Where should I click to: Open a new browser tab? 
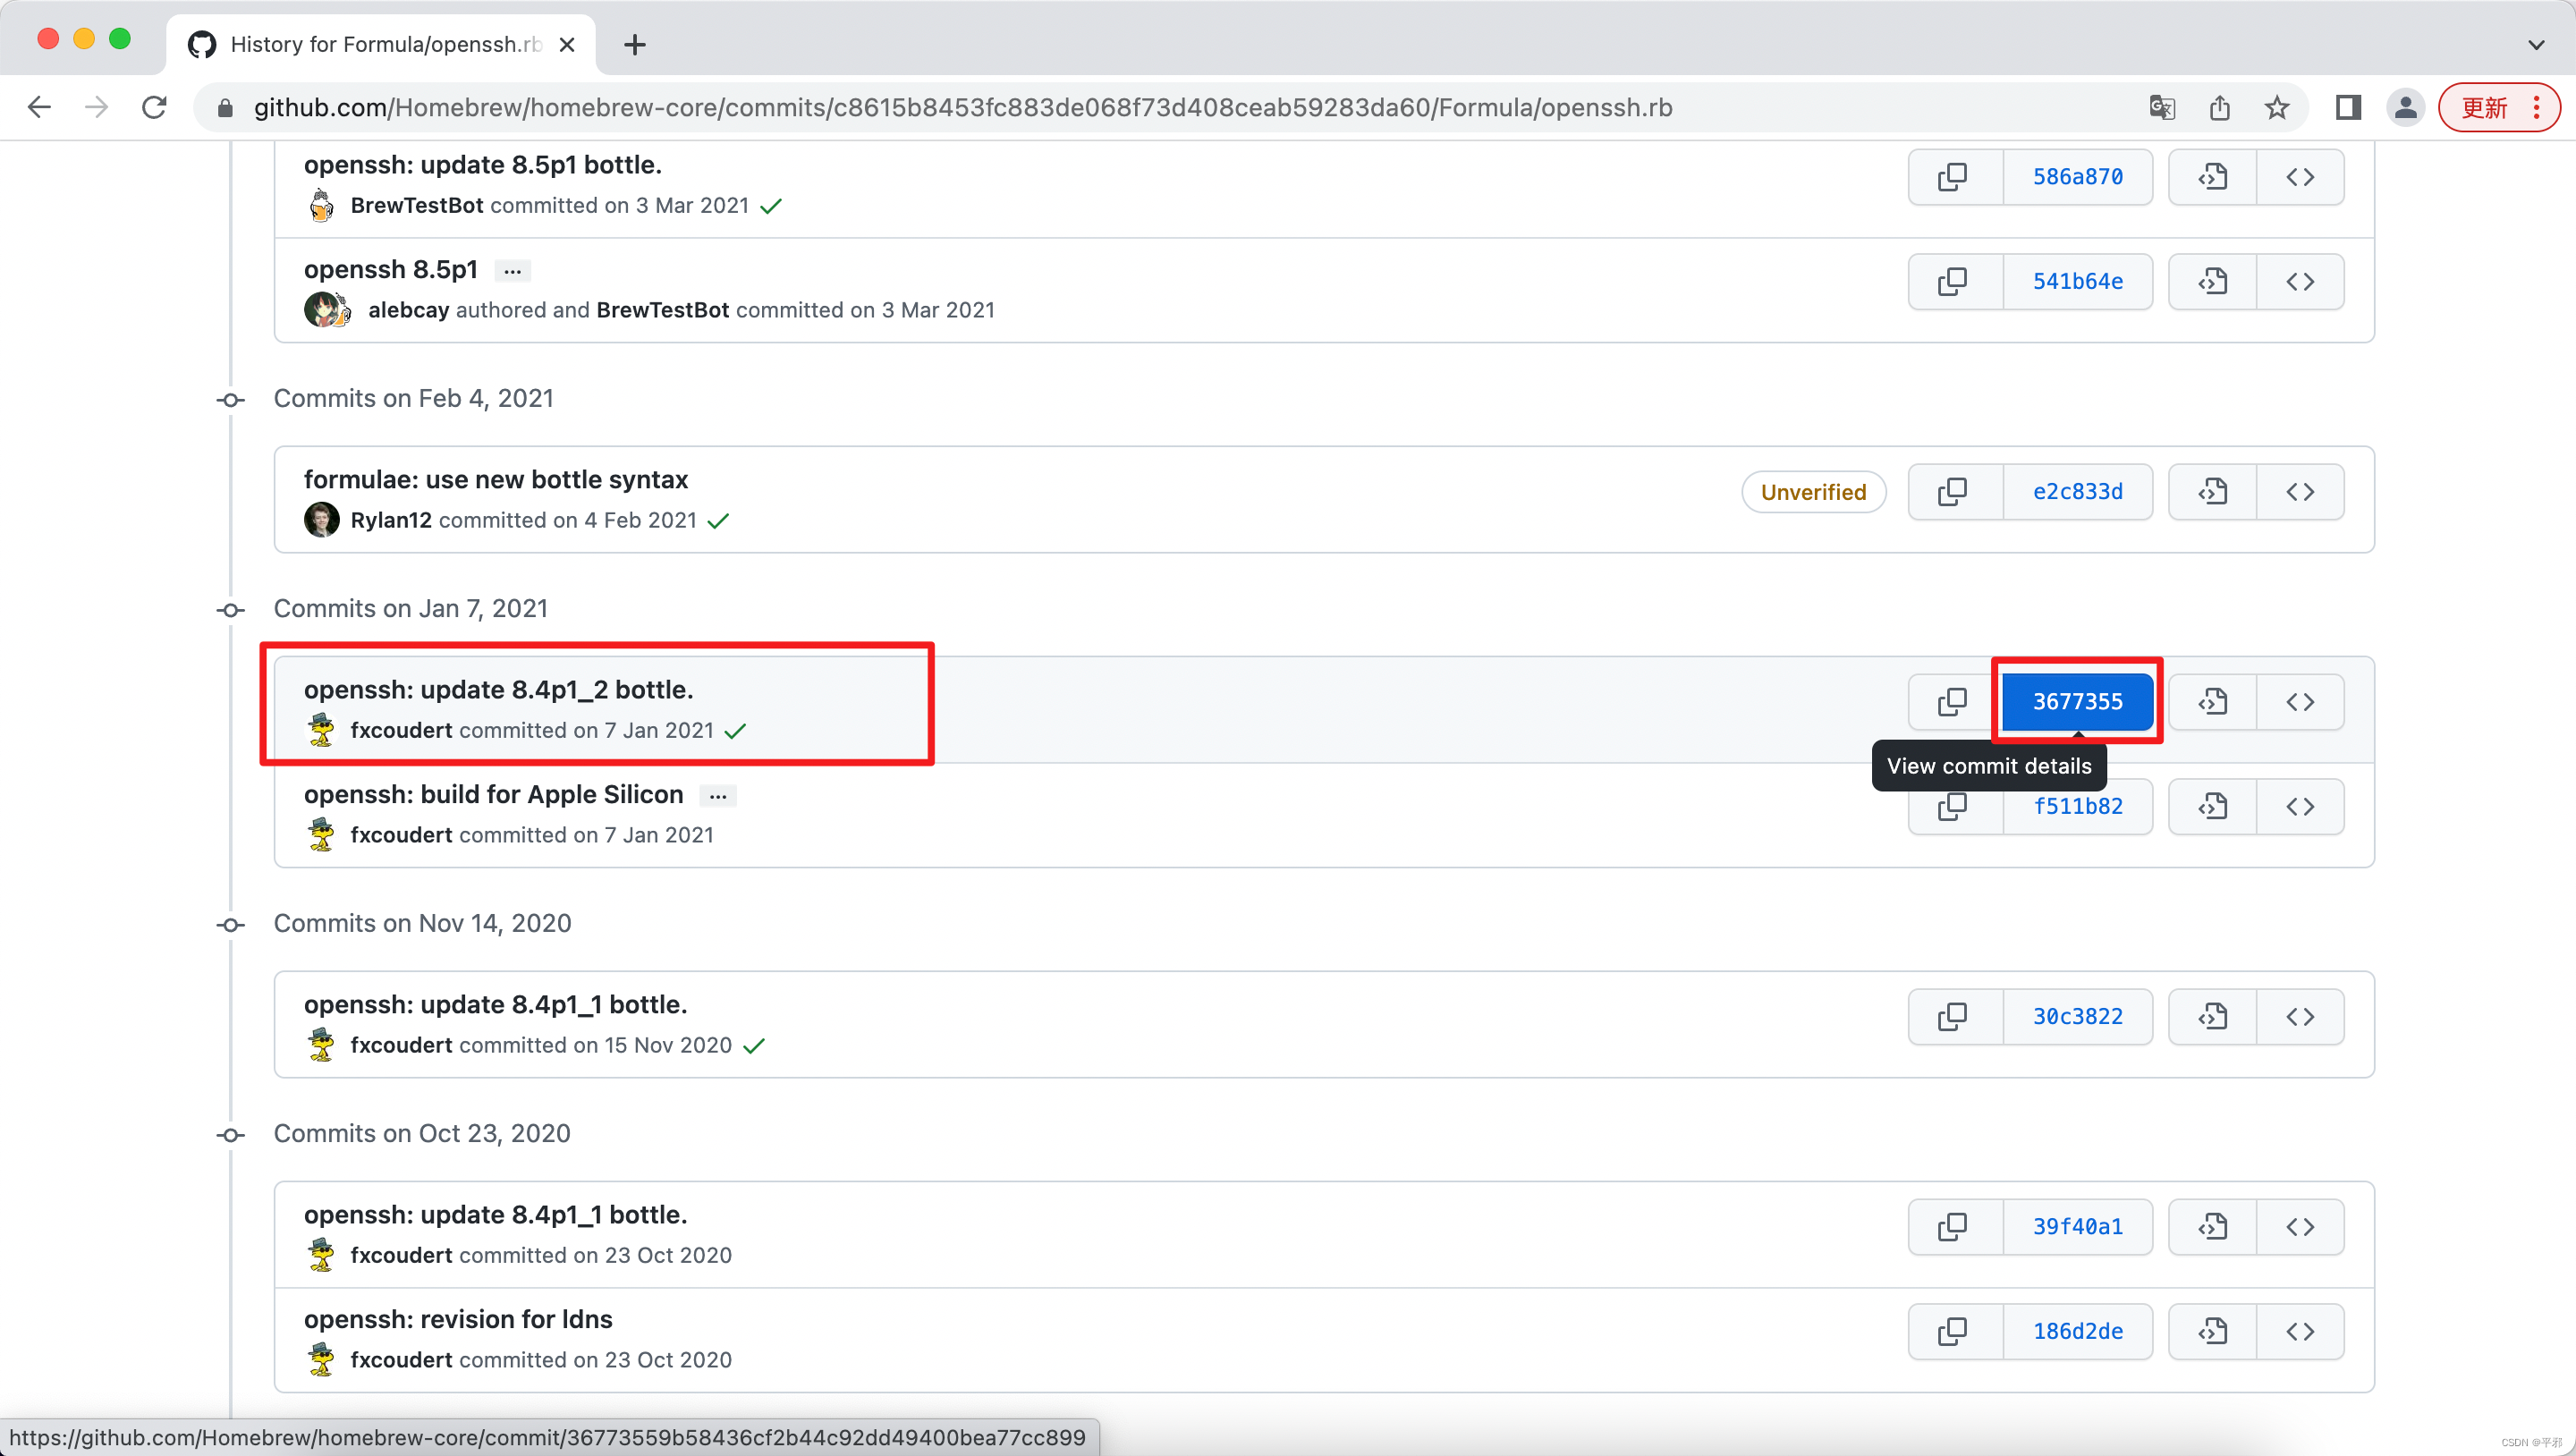[634, 45]
